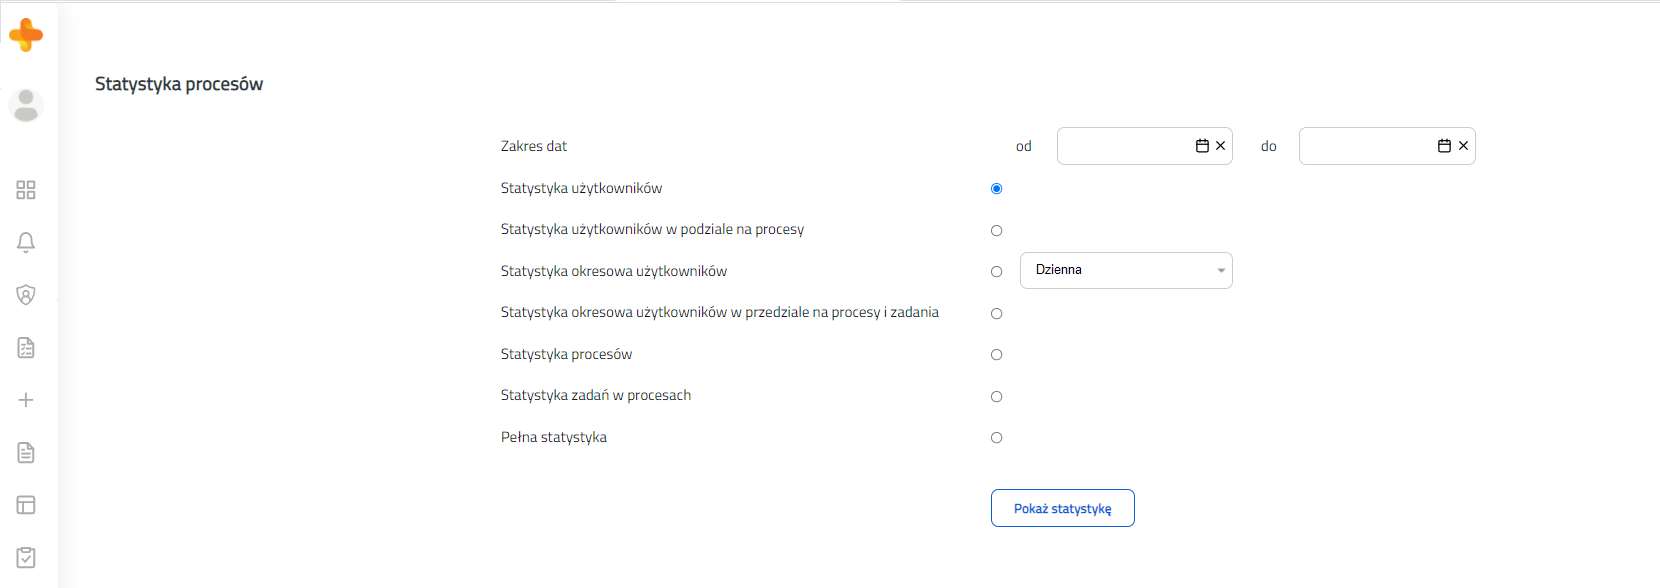Click the Pokaż statystykę button
This screenshot has height=588, width=1660.
coord(1063,508)
